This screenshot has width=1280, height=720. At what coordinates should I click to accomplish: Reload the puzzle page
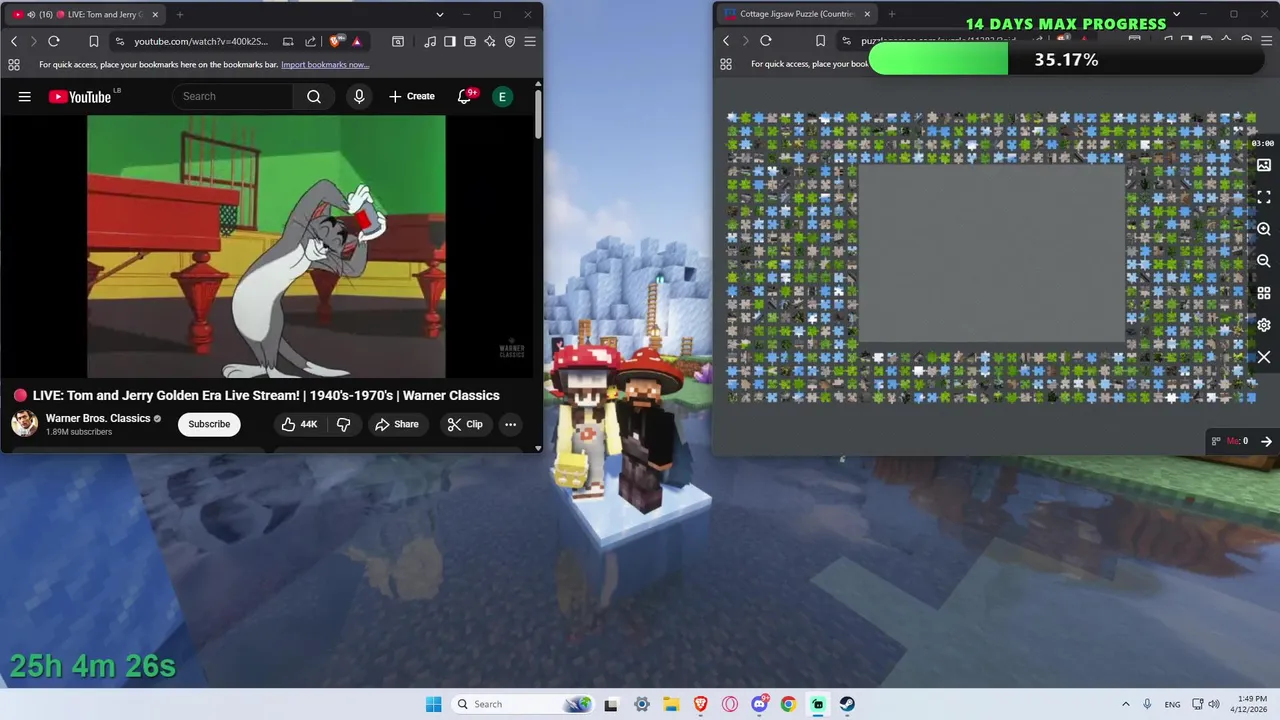(x=766, y=41)
